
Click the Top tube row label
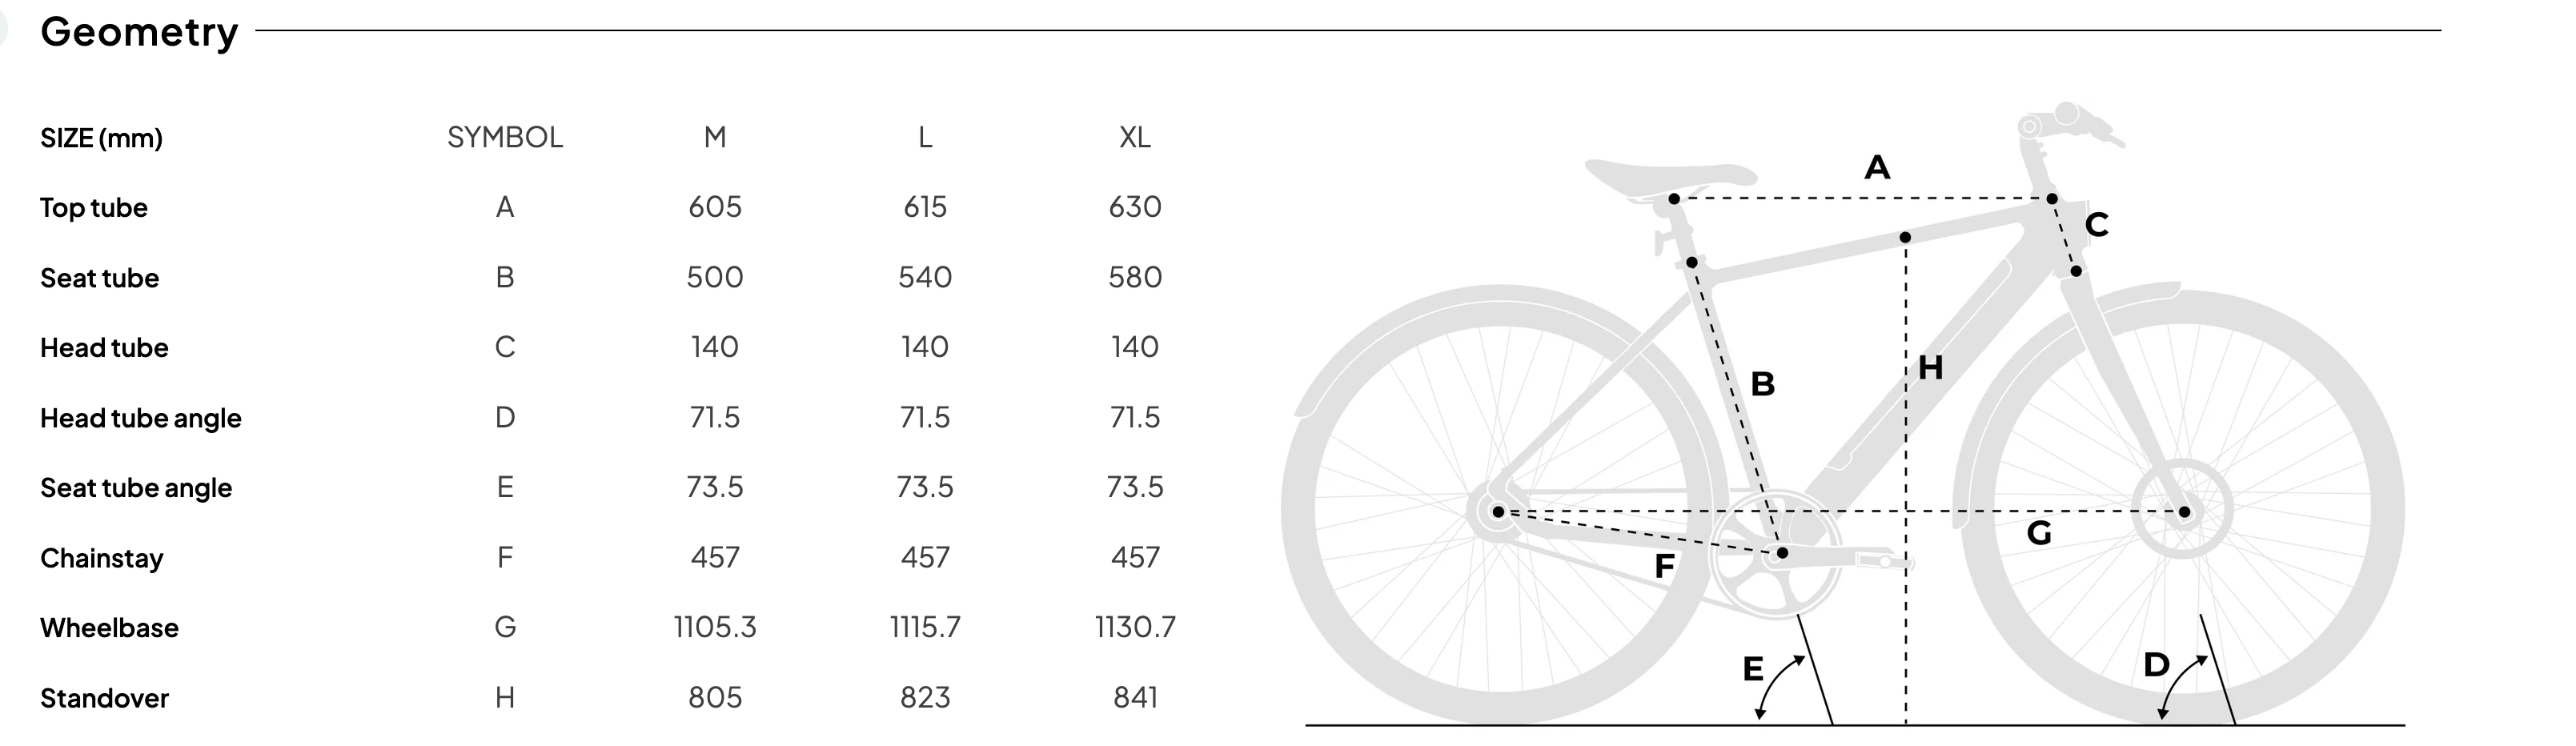tap(94, 208)
